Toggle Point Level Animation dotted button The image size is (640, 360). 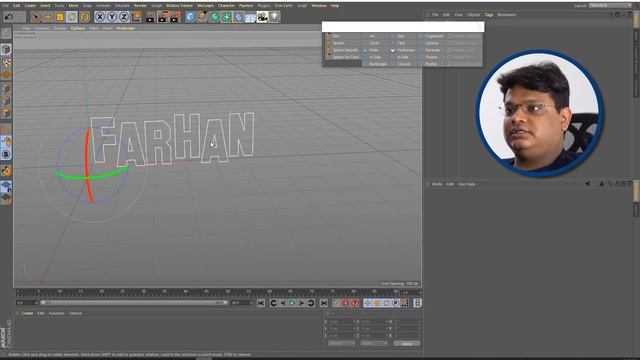click(405, 303)
